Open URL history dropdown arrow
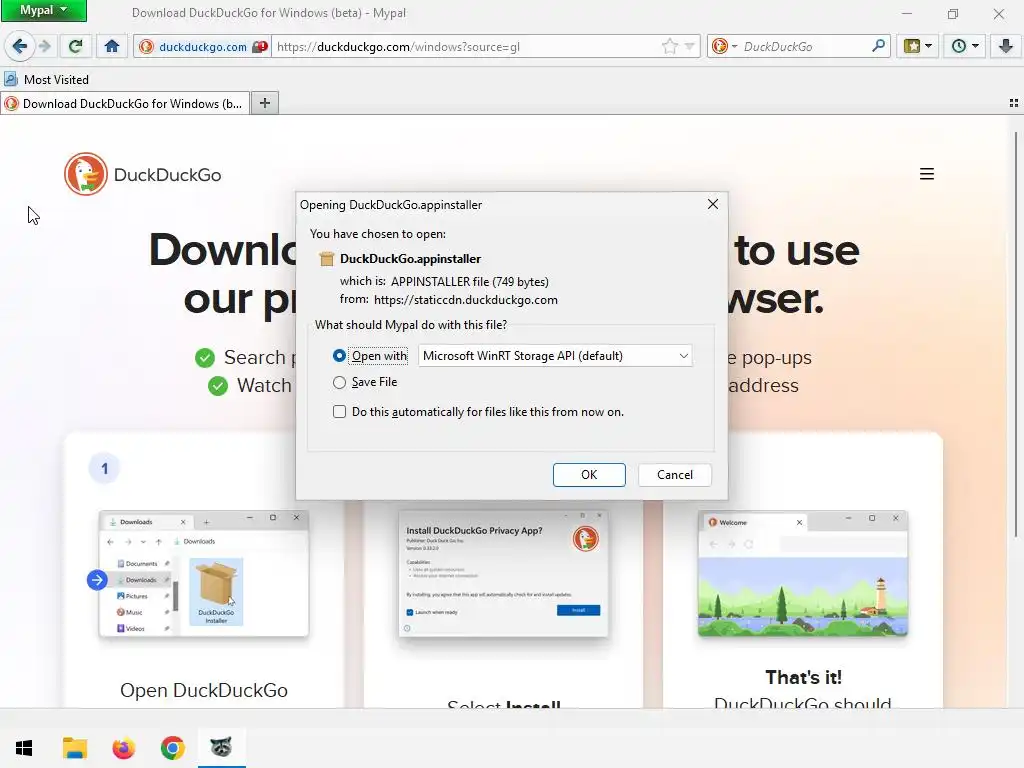1024x768 pixels. click(690, 46)
